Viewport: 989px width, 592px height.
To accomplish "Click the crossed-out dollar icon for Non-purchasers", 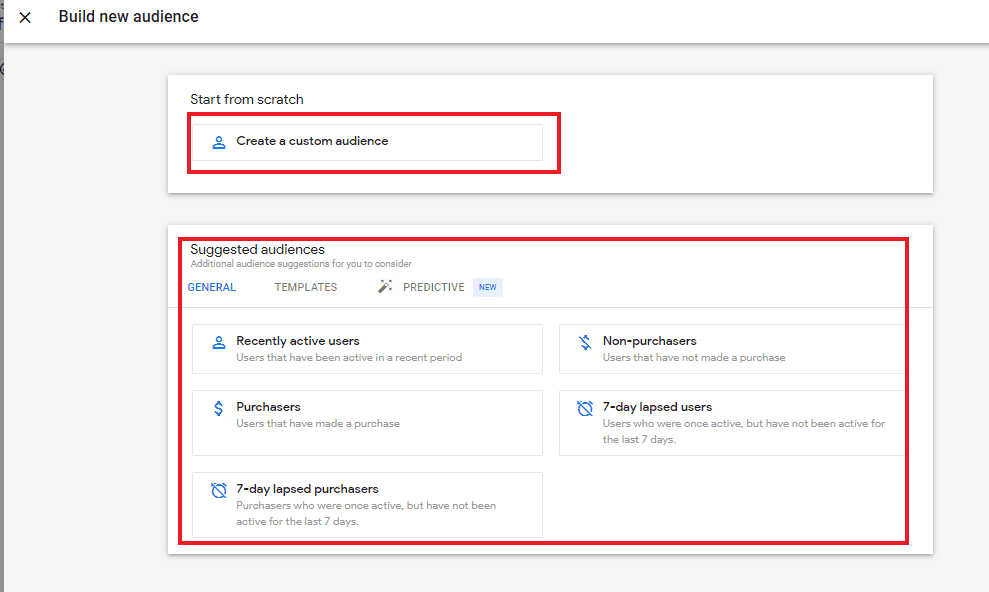I will pyautogui.click(x=585, y=342).
